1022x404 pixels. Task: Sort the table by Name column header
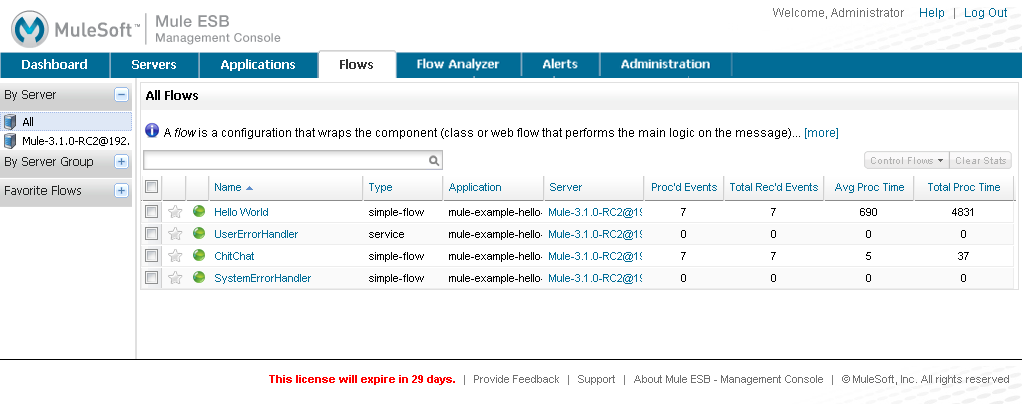point(228,187)
